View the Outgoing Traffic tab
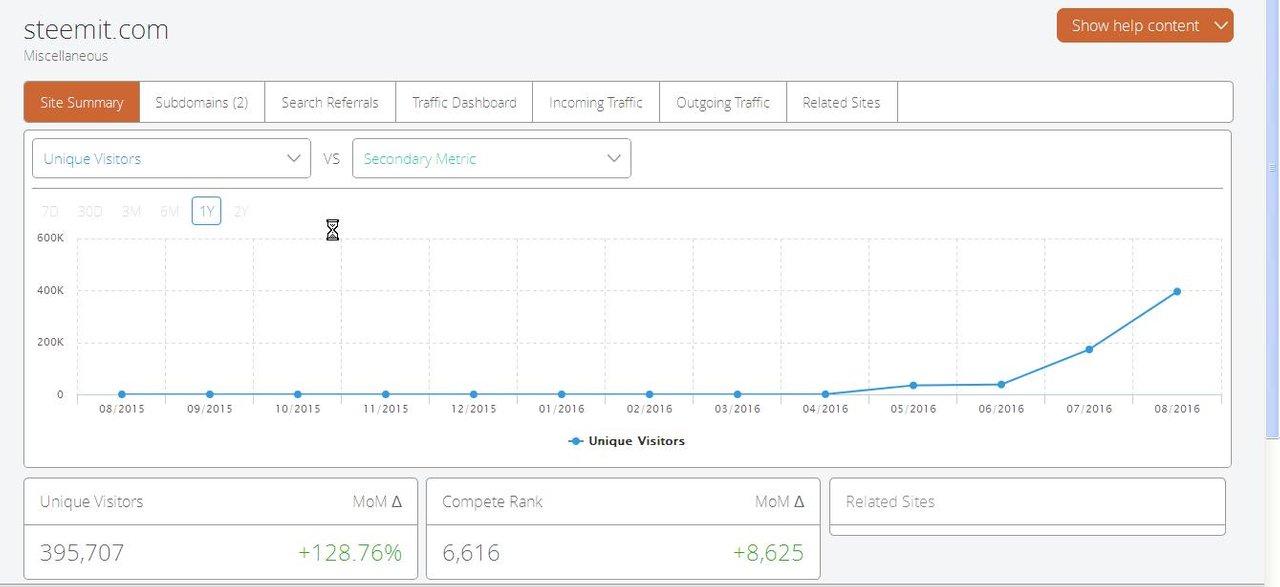This screenshot has width=1280, height=587. 723,102
